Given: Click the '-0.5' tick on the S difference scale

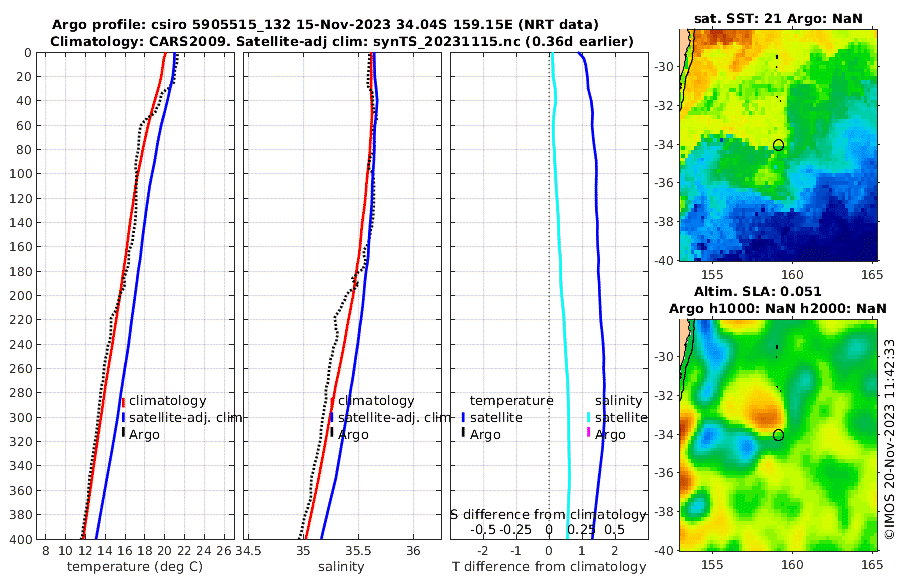Looking at the screenshot, I should [483, 529].
